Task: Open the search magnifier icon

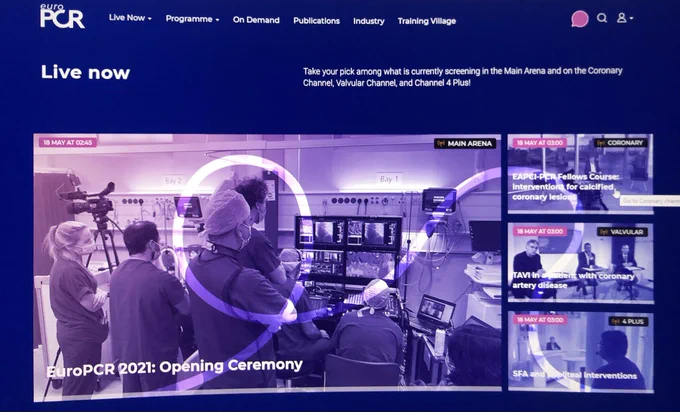Action: click(602, 18)
